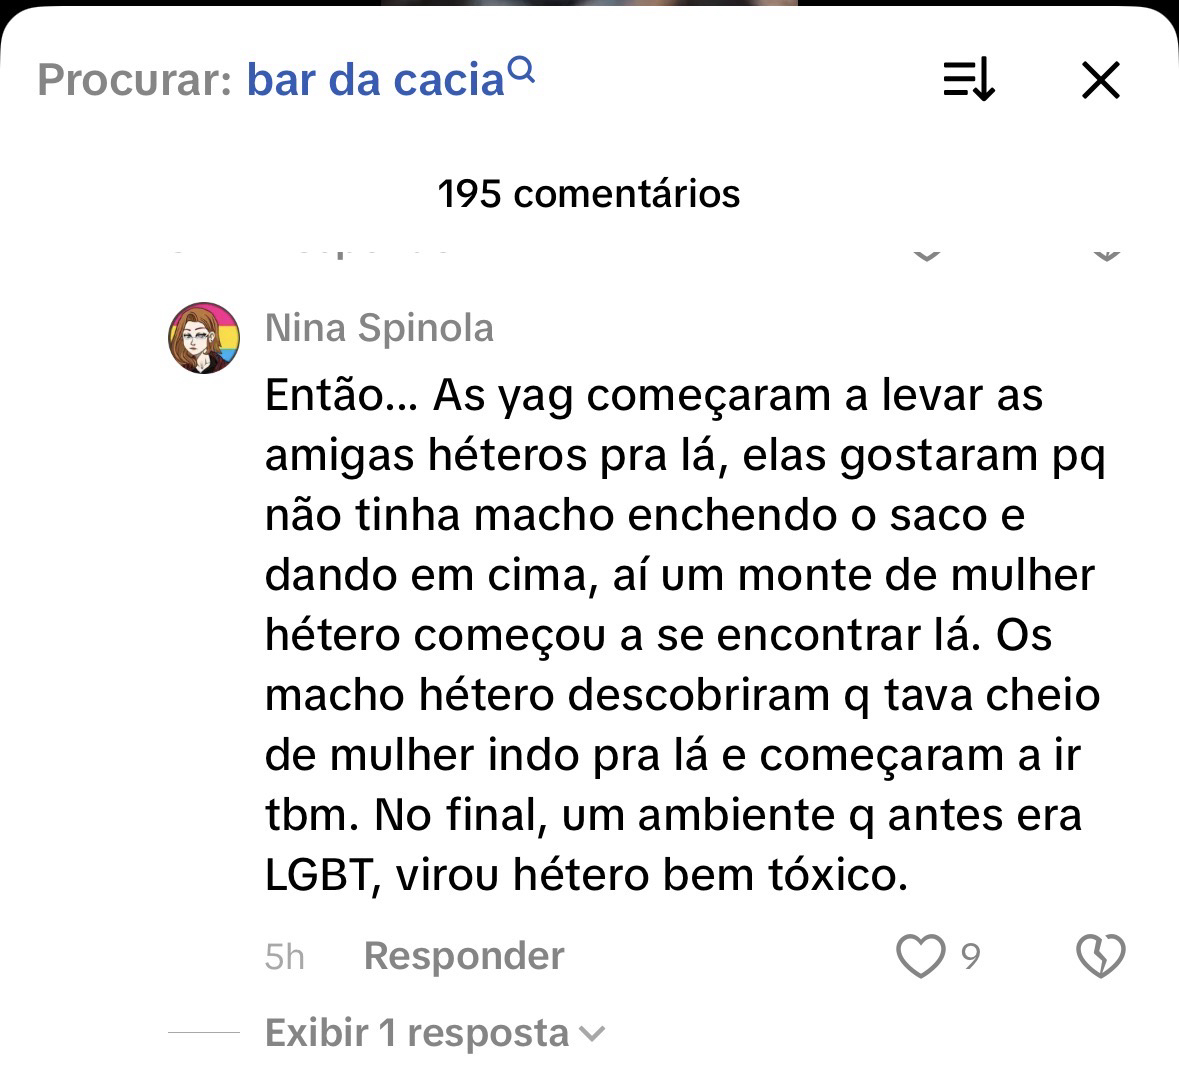The height and width of the screenshot is (1080, 1179).
Task: Open Nina Spinola's profile avatar
Action: click(x=204, y=338)
